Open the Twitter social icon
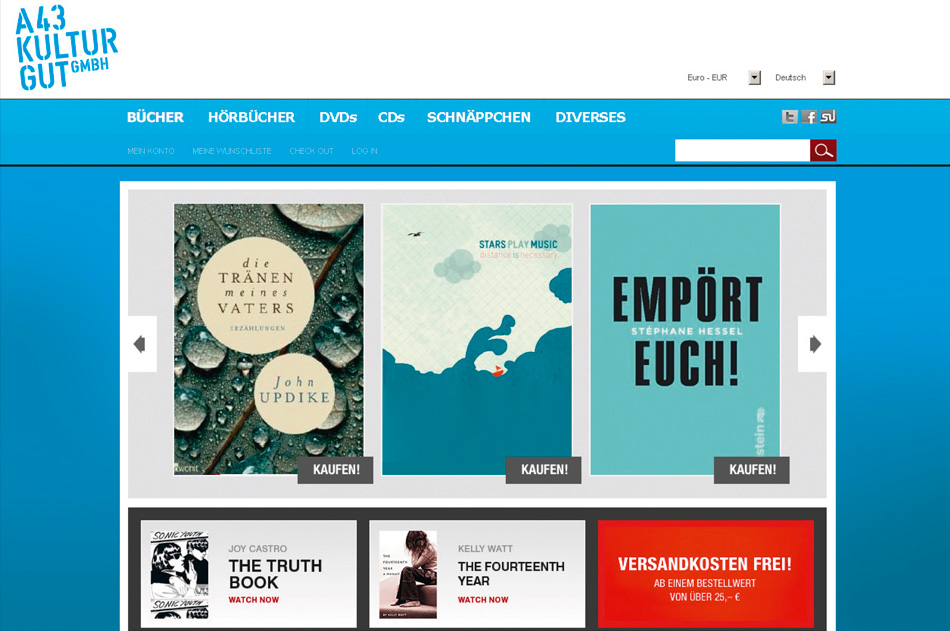Screen dimensions: 950x631 (x=789, y=117)
